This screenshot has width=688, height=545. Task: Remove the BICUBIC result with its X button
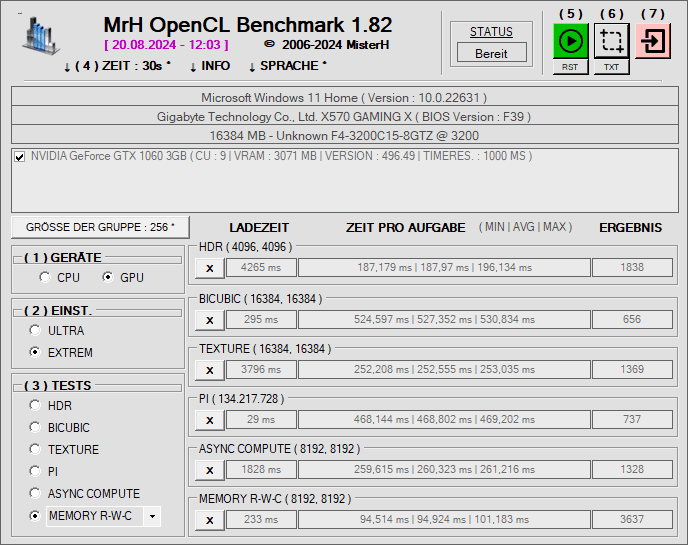click(x=210, y=320)
